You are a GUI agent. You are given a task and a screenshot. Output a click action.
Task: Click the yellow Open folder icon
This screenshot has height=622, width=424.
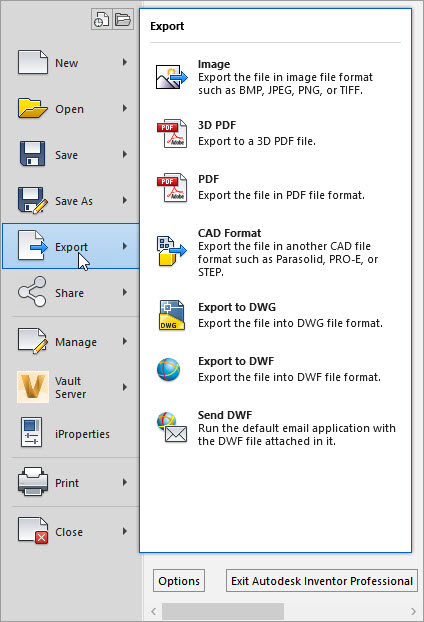coord(33,108)
